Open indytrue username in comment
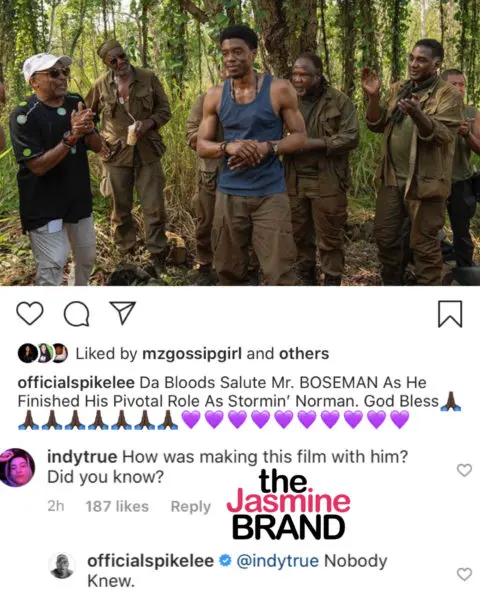480x600 pixels. click(82, 457)
